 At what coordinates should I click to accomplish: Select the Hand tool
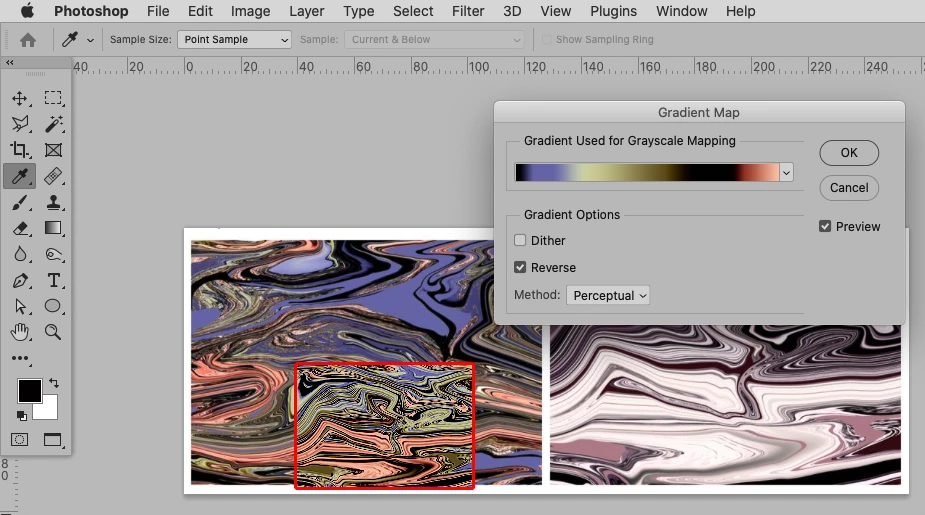[19, 332]
